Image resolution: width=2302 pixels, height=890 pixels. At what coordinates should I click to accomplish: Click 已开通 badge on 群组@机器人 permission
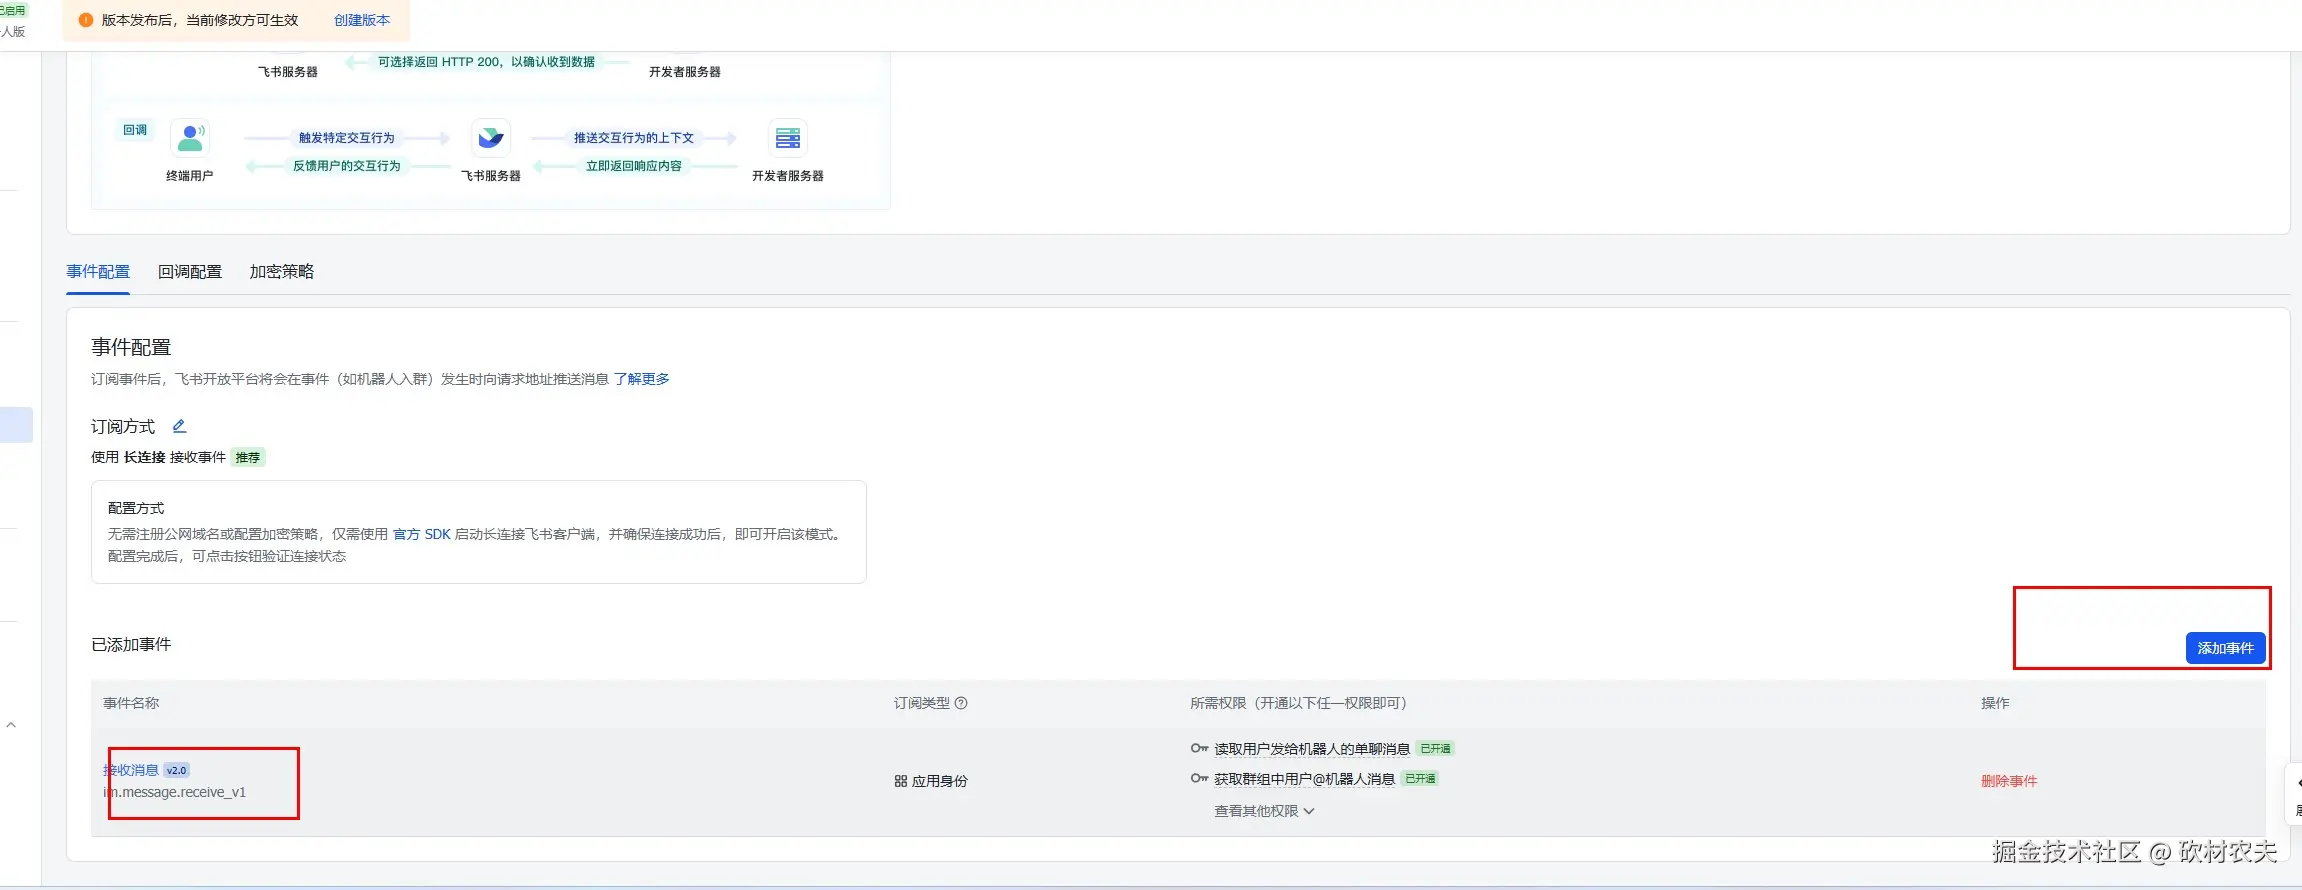click(x=1420, y=779)
